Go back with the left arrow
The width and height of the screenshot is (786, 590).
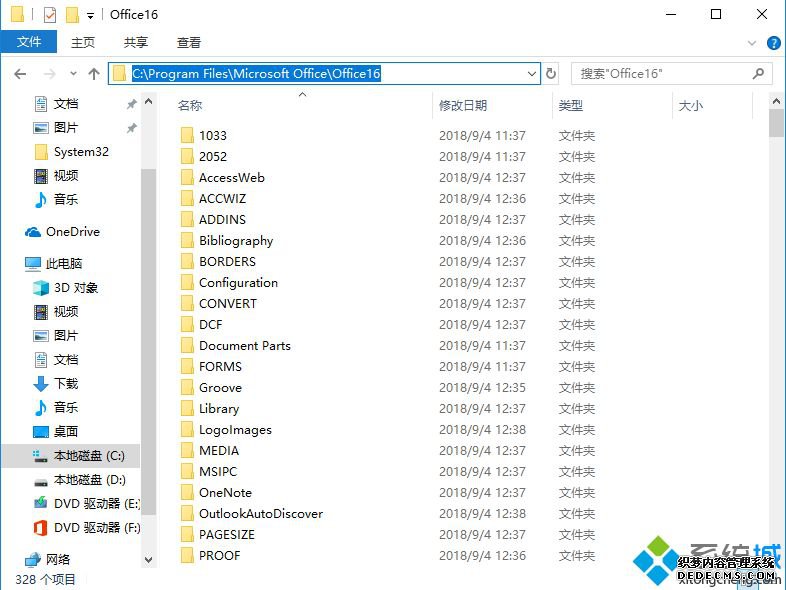pyautogui.click(x=20, y=74)
